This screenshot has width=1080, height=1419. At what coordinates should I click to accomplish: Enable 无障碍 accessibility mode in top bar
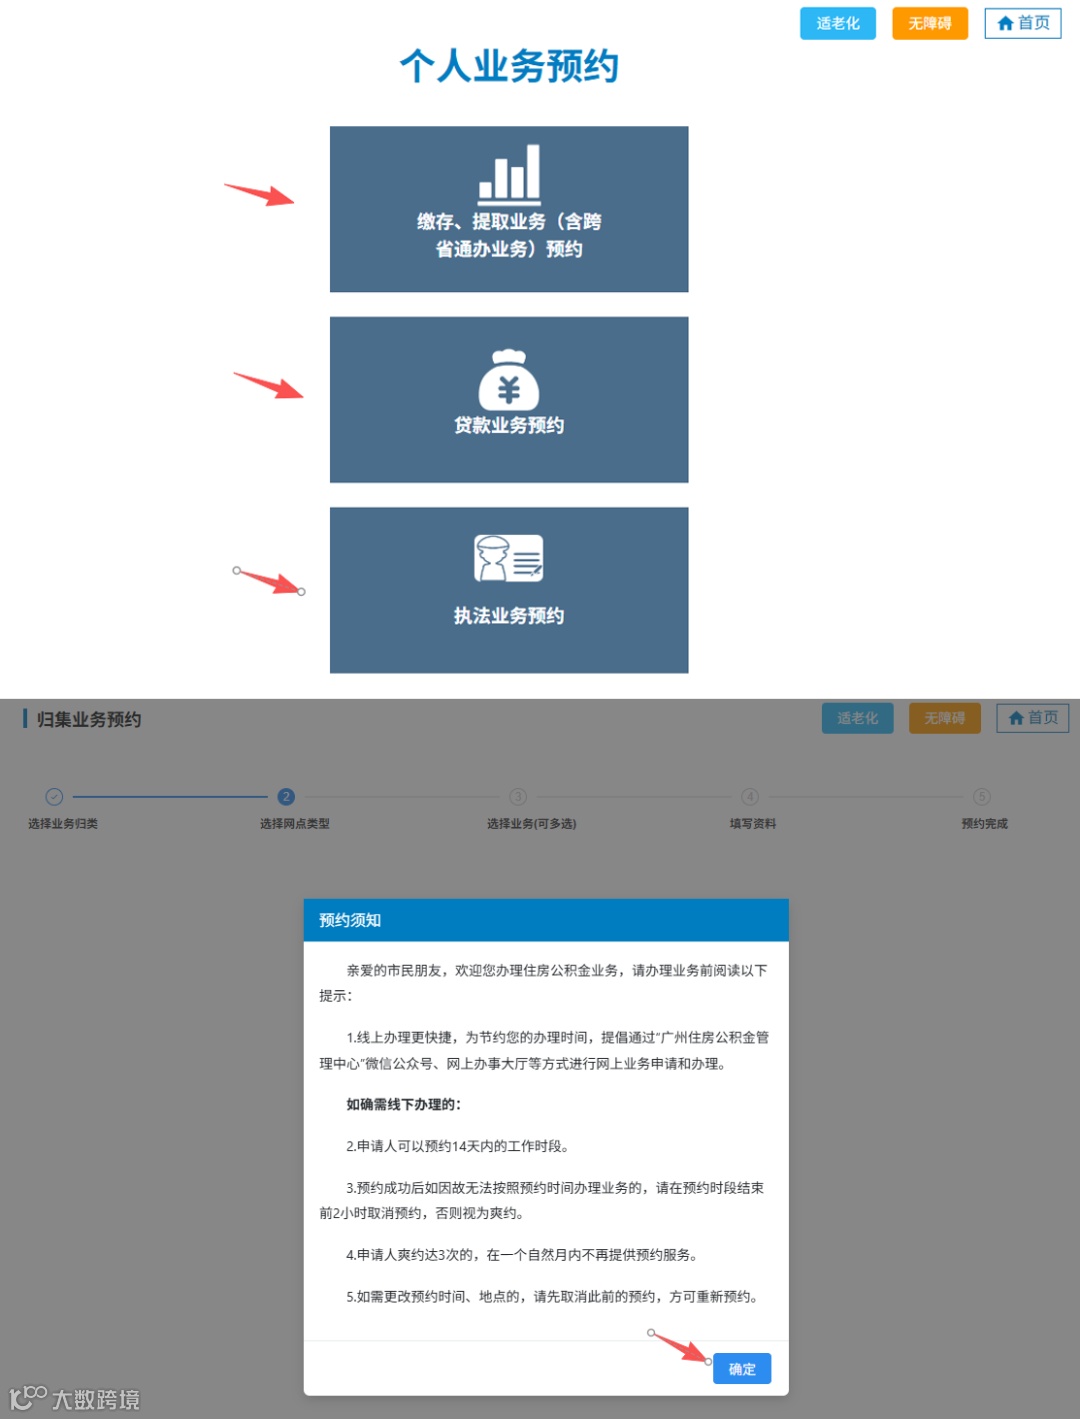click(929, 23)
